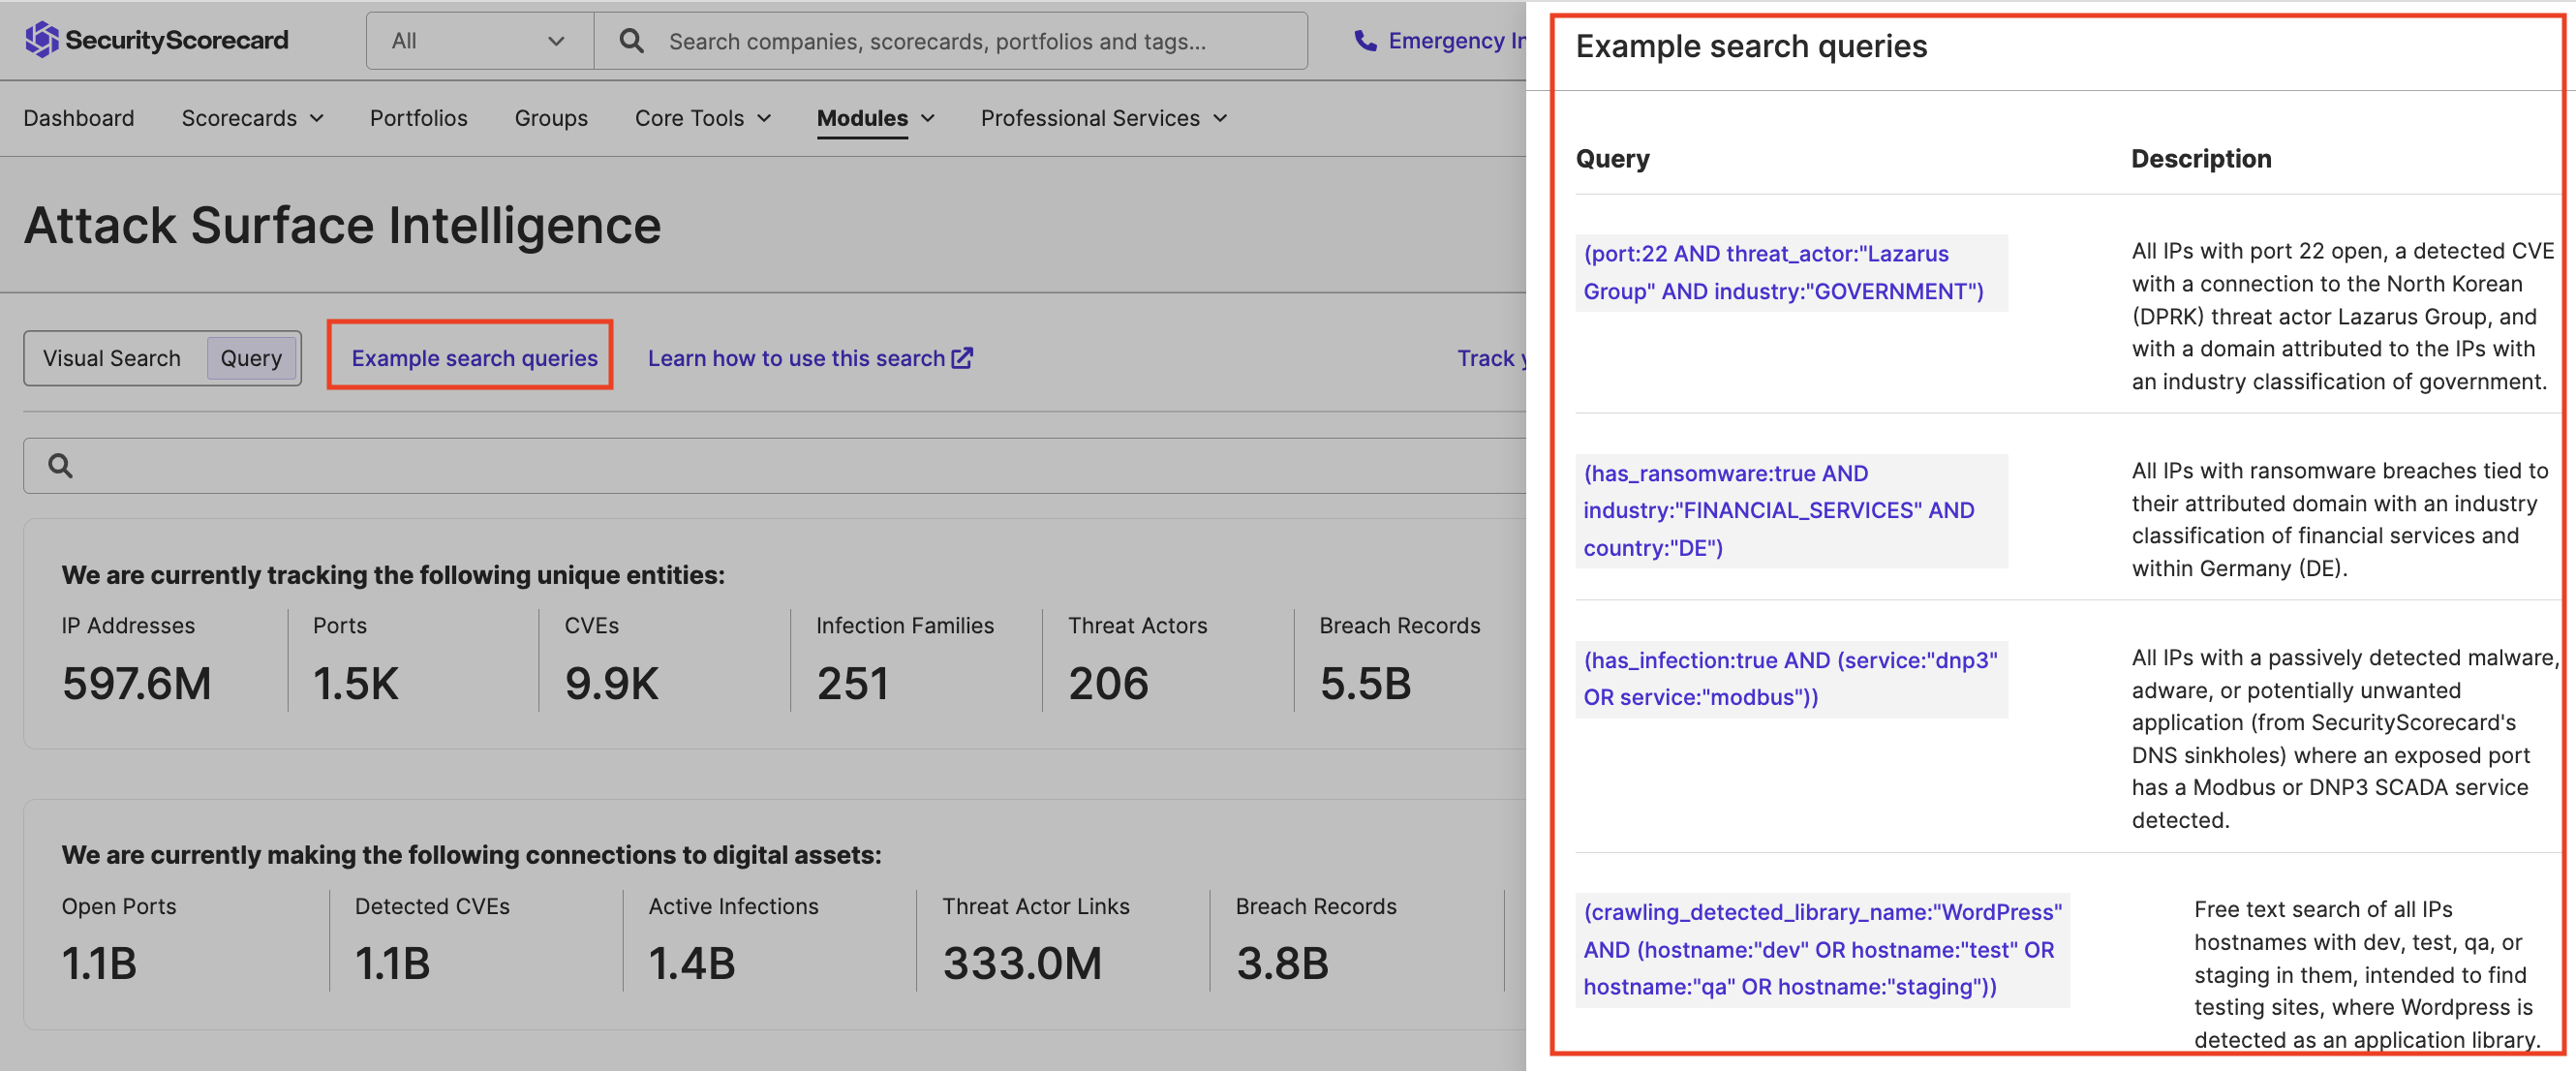The width and height of the screenshot is (2576, 1071).
Task: Click the Attack Surface Intelligence heading
Action: [342, 225]
